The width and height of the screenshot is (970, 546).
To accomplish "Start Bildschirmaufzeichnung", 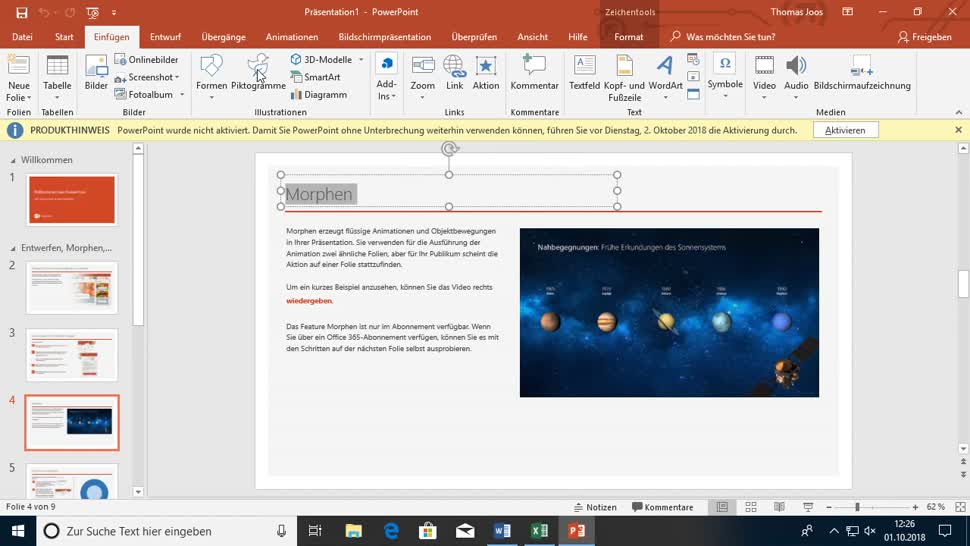I will (x=862, y=73).
